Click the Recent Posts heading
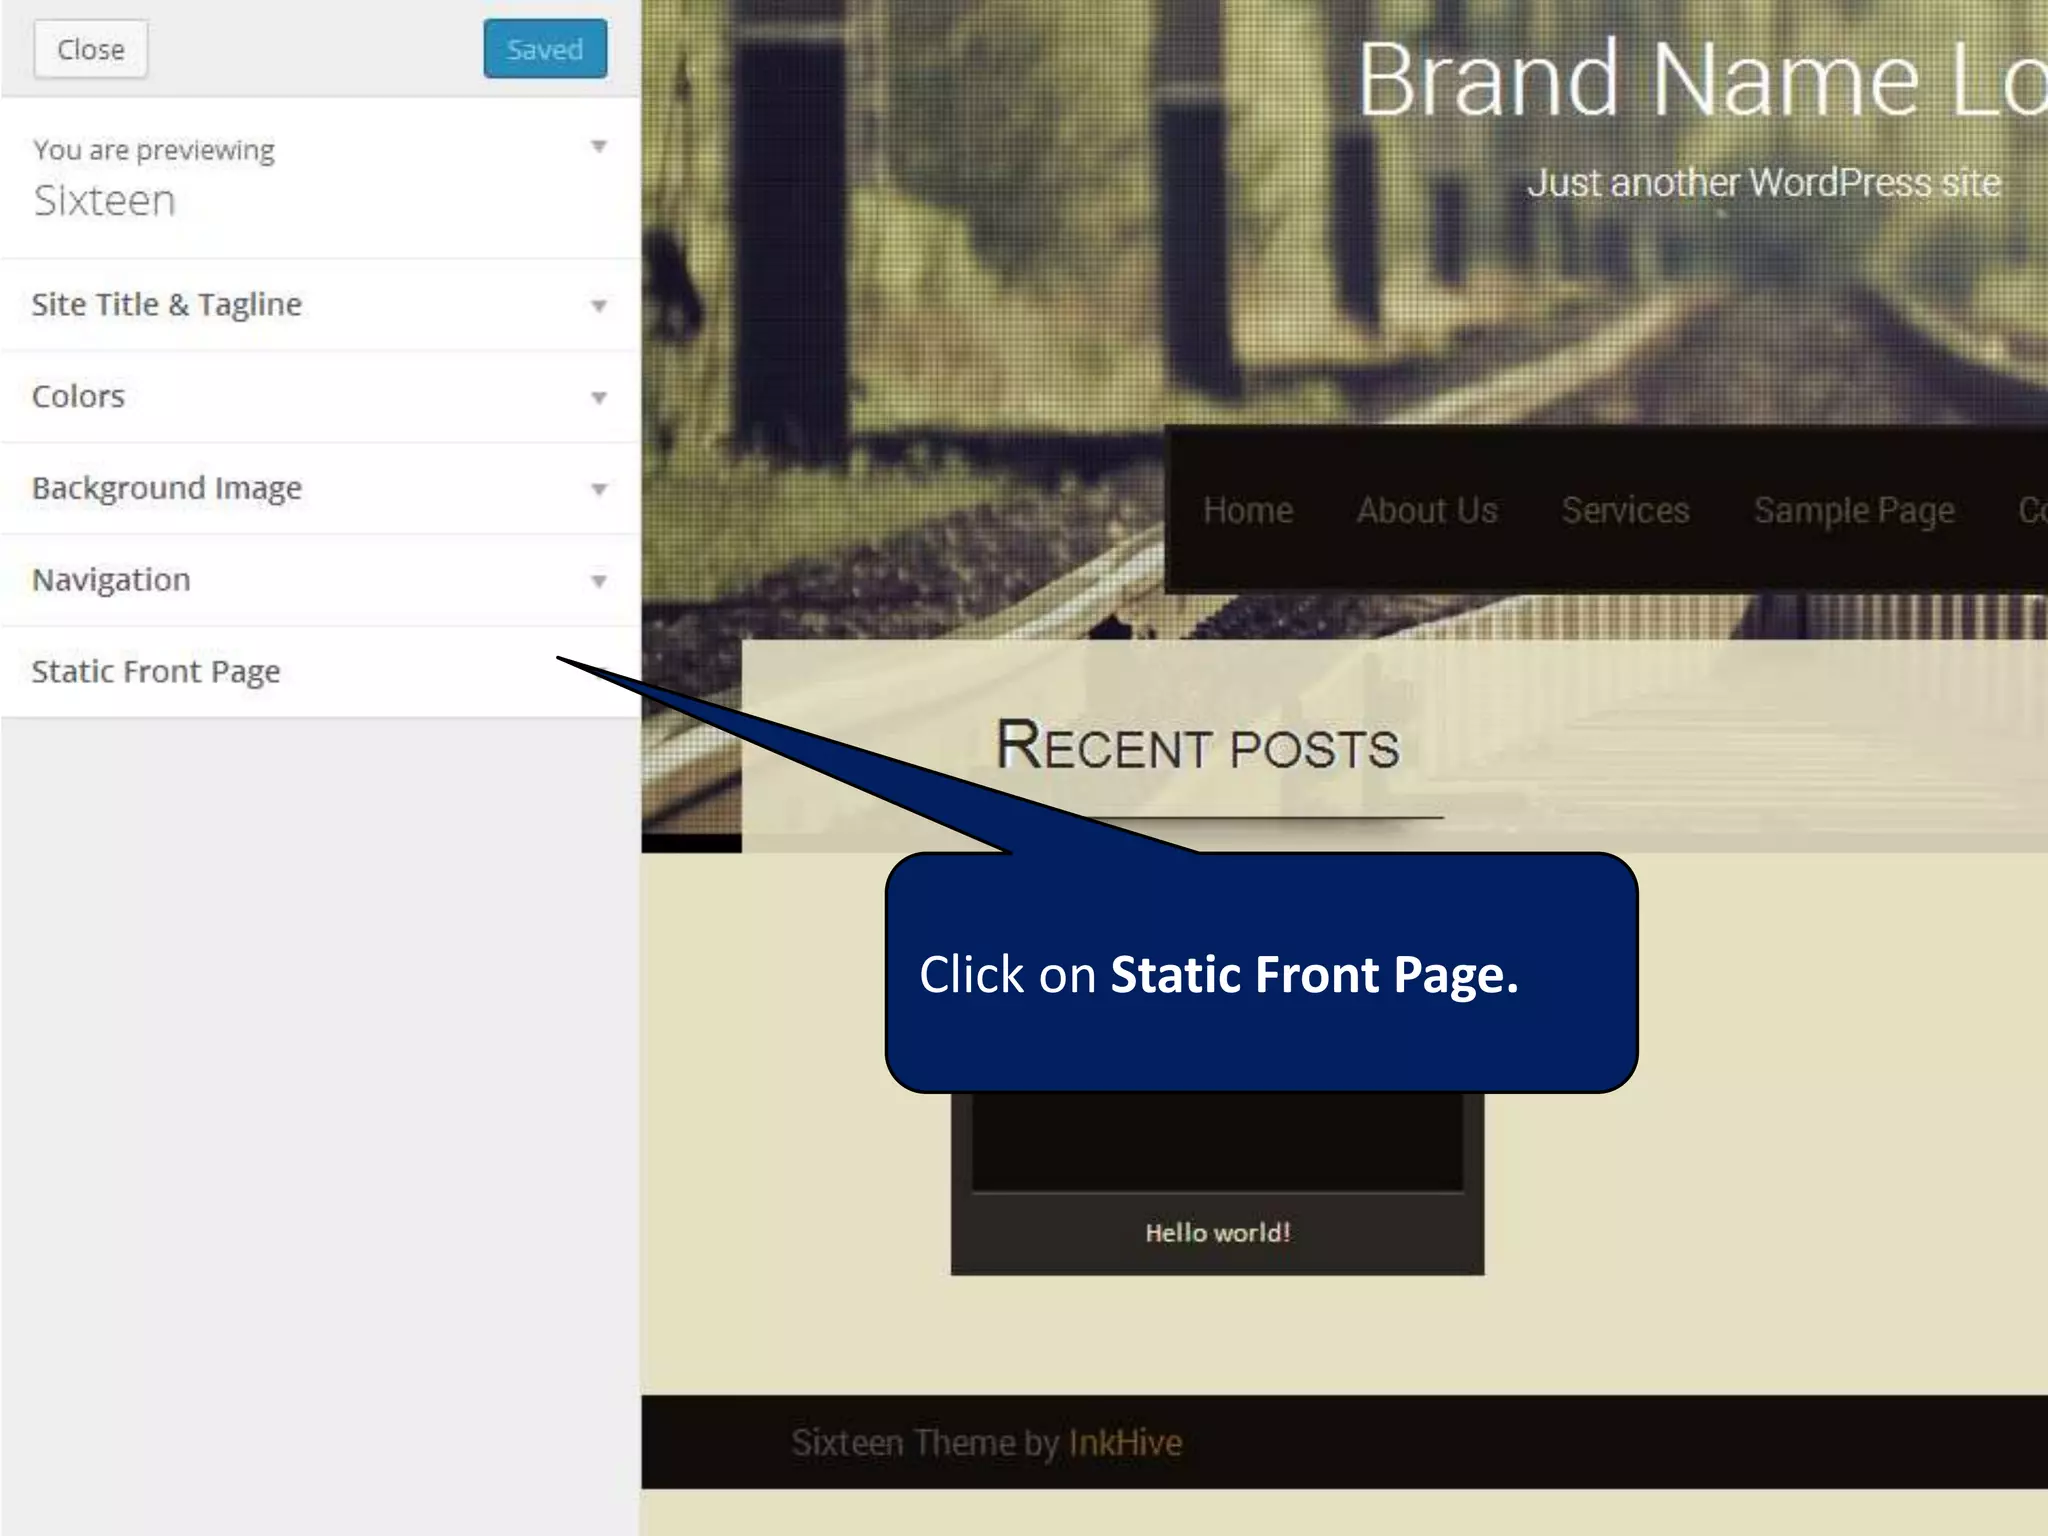Screen dimensions: 2048x1536 tap(1198, 747)
